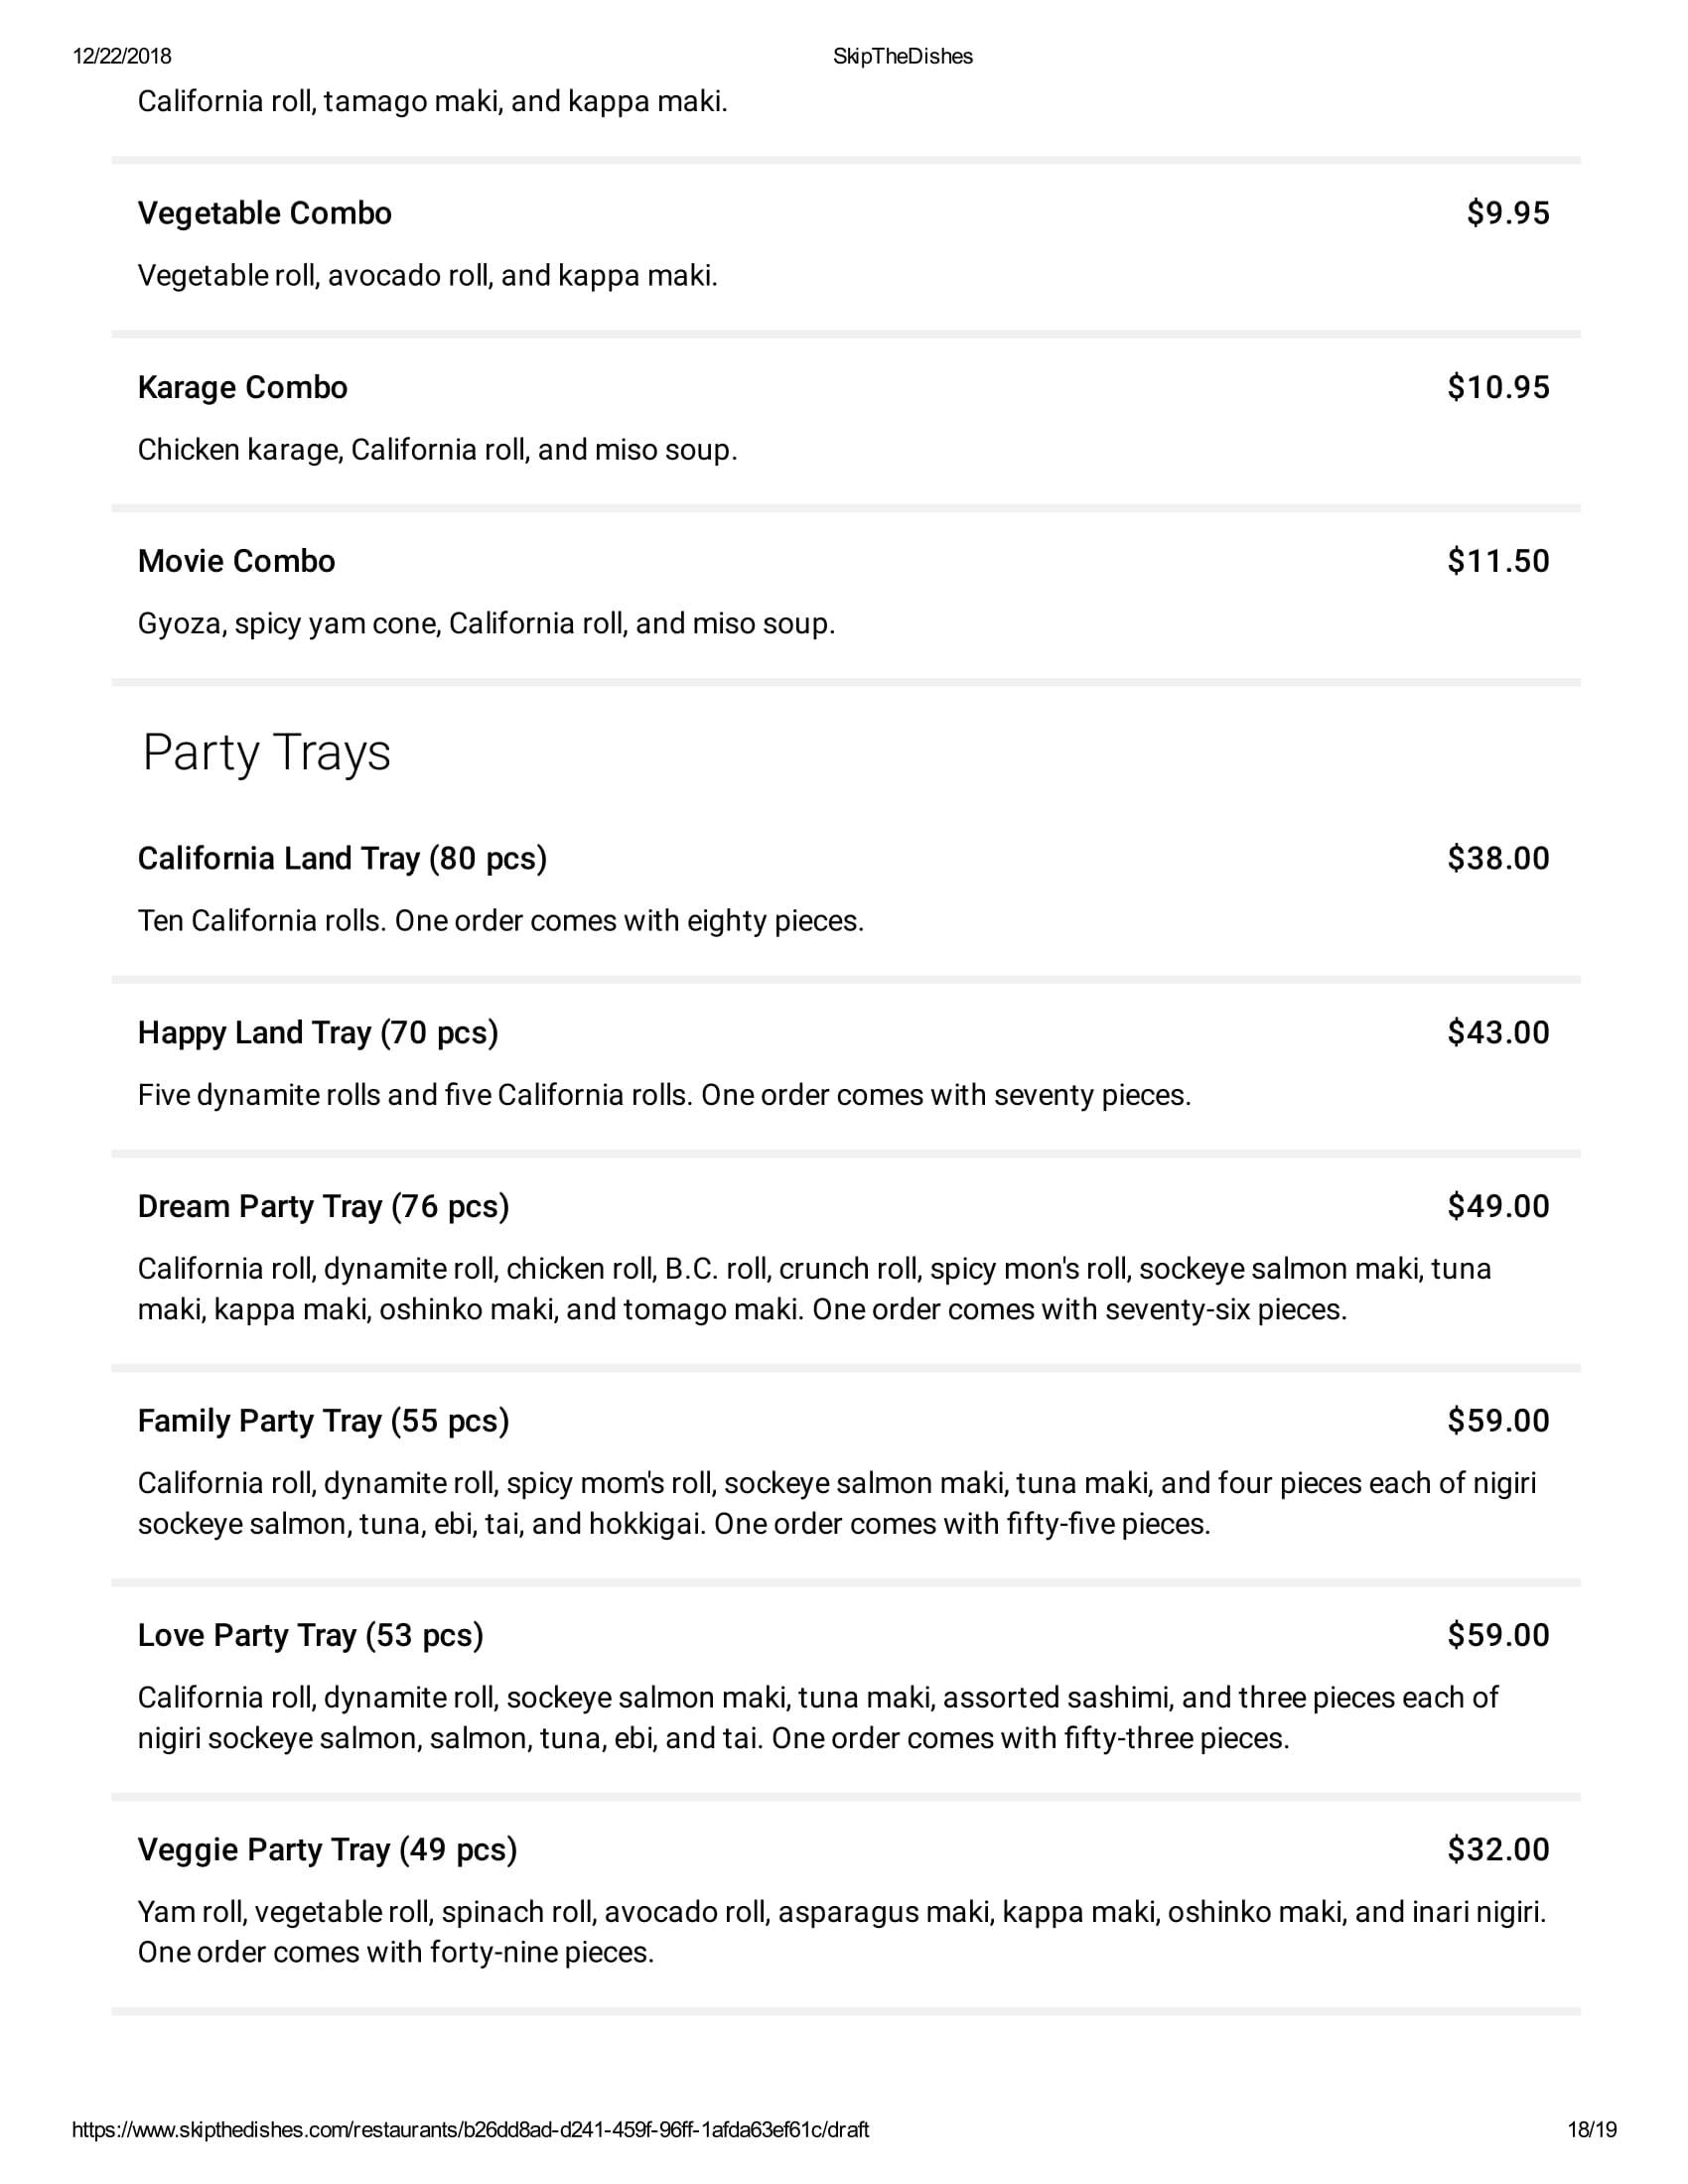Image resolution: width=1688 pixels, height=2184 pixels.
Task: Open Happy Land Tray (70 pcs)
Action: pos(318,1032)
